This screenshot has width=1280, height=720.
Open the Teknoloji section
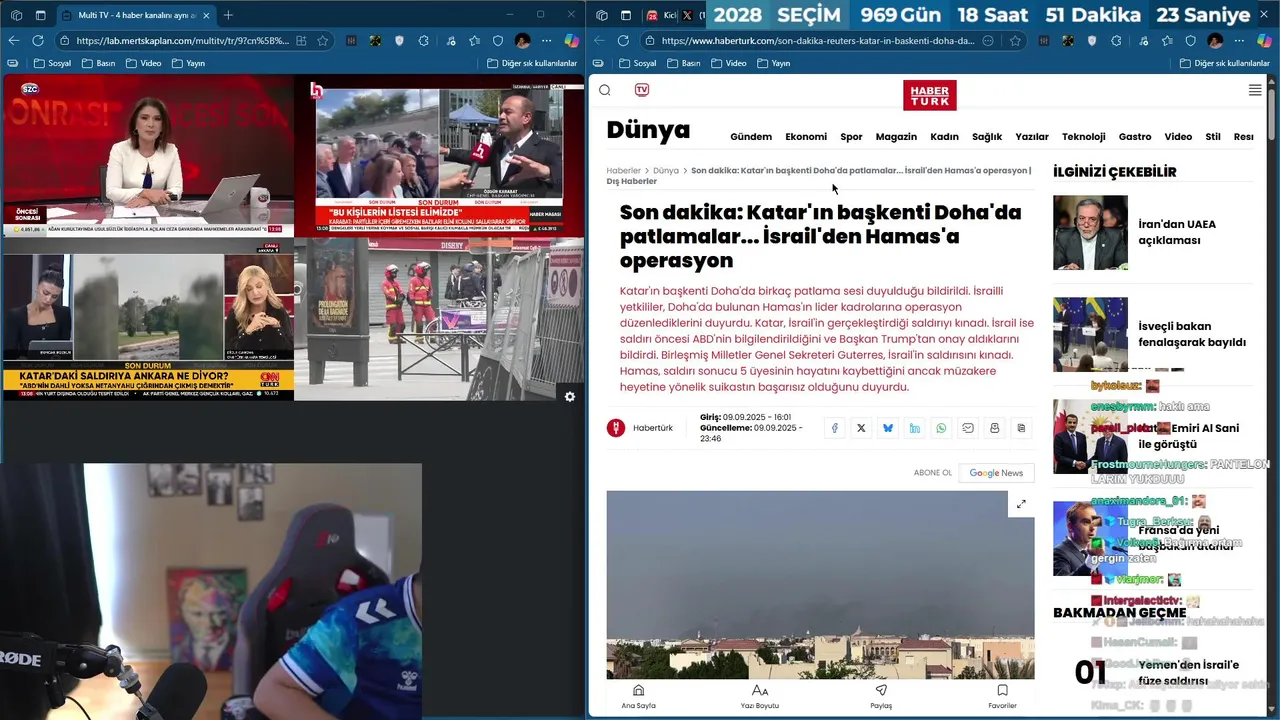(1084, 137)
